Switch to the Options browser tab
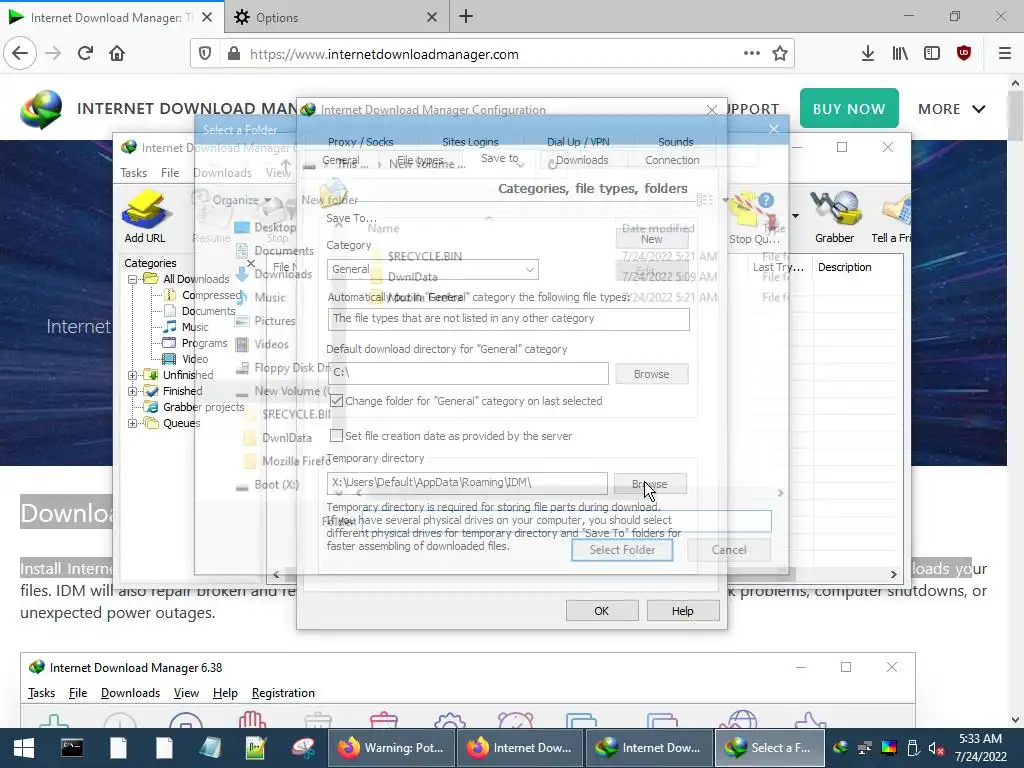The image size is (1024, 768). pyautogui.click(x=336, y=18)
